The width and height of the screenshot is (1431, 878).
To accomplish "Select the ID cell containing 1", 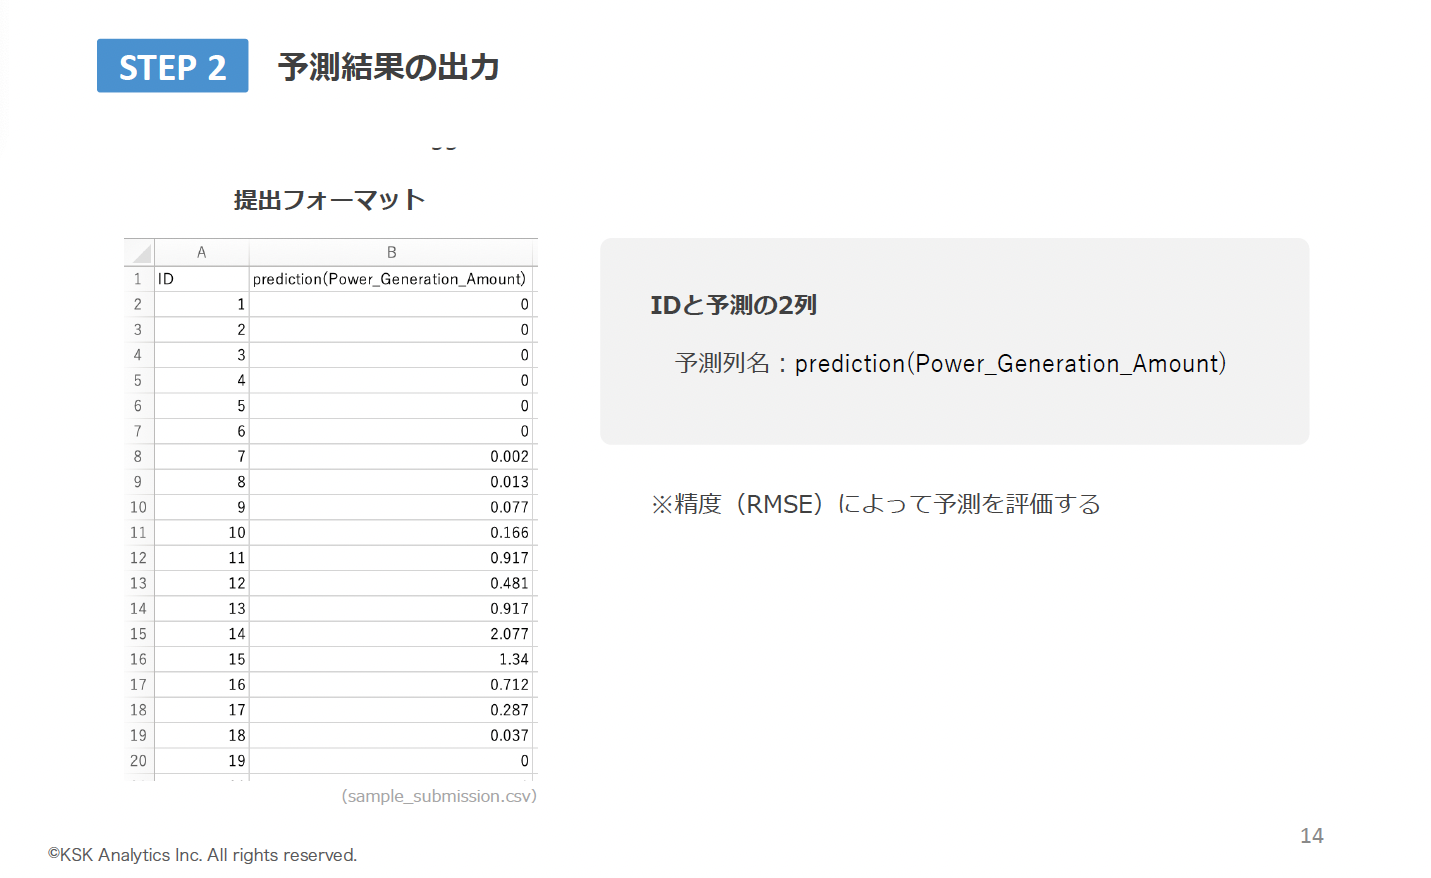I will click(x=201, y=304).
